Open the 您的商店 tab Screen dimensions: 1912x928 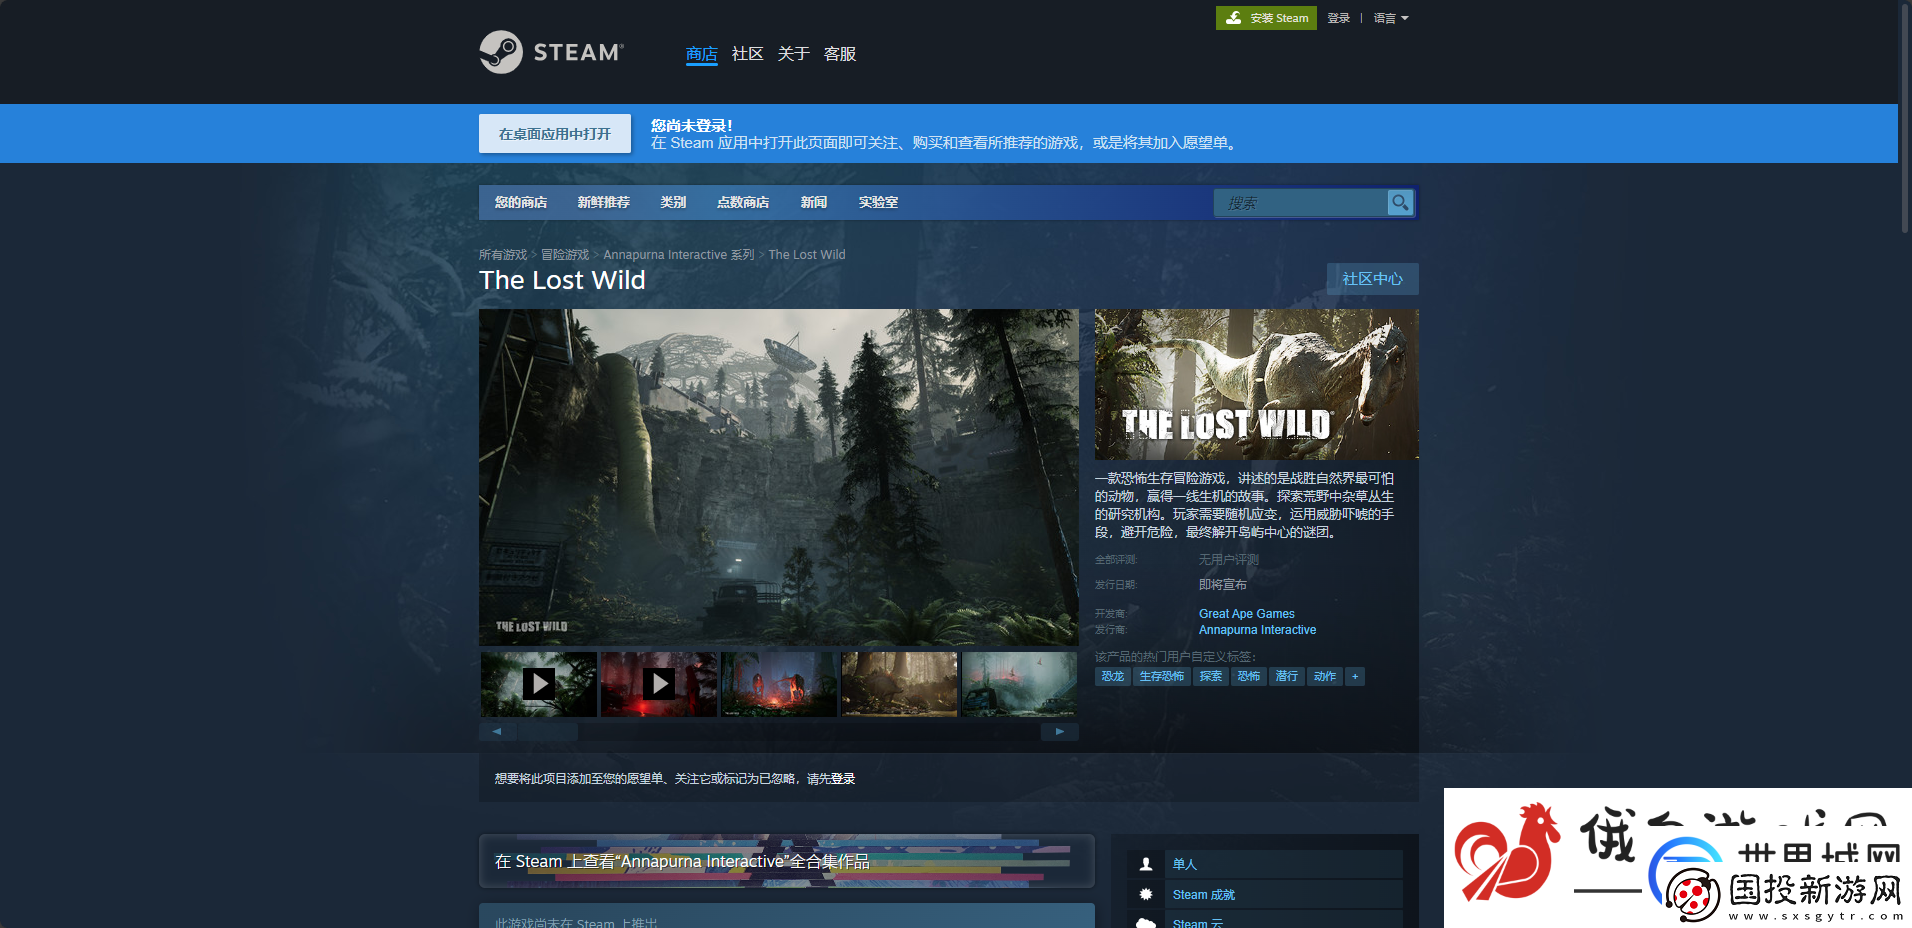click(521, 202)
